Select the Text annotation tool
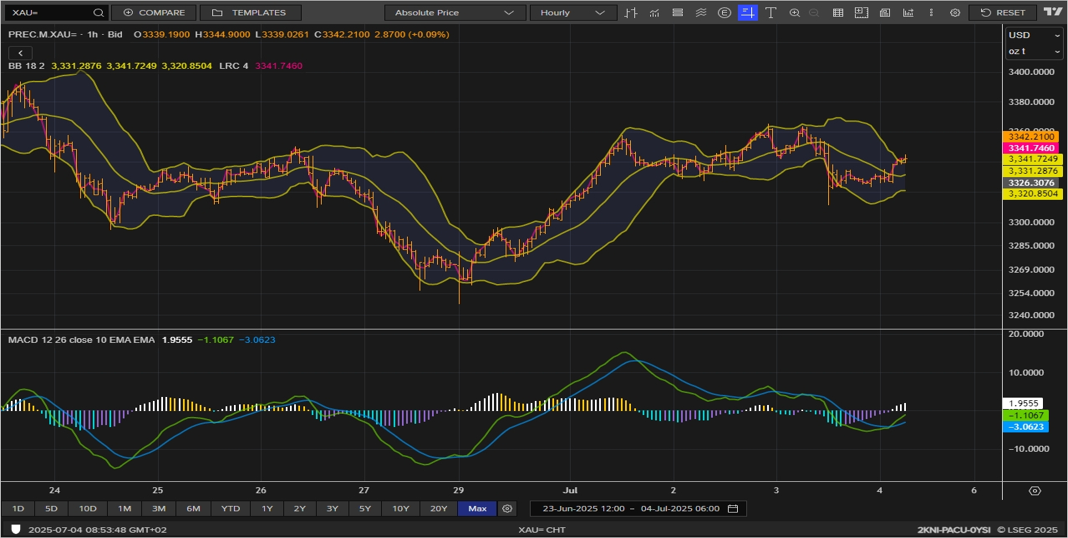Image resolution: width=1068 pixels, height=538 pixels. click(771, 12)
